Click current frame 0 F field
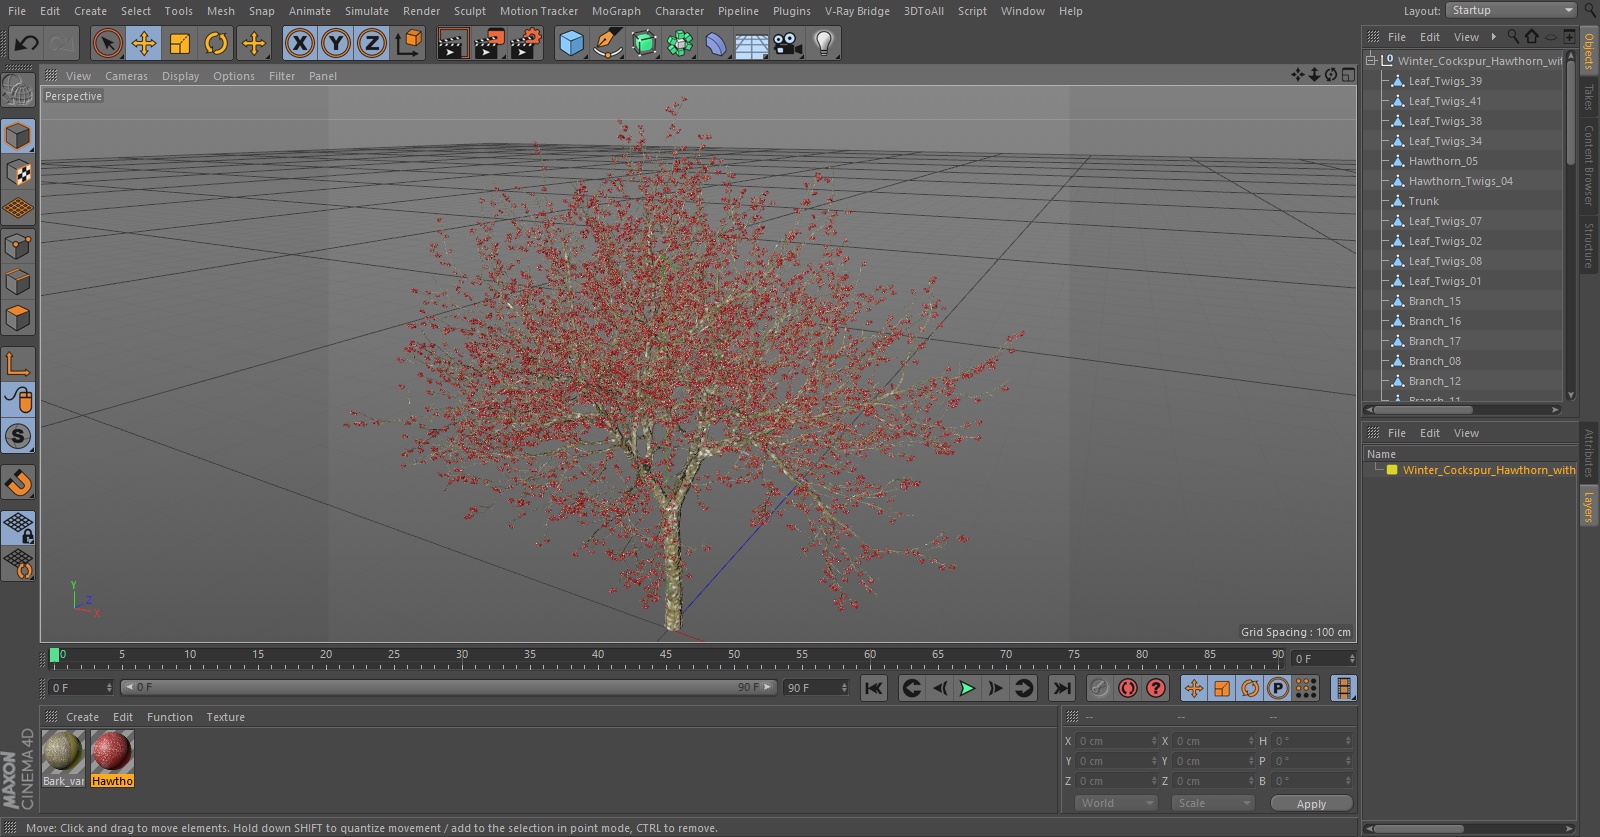The image size is (1600, 837). [81, 688]
